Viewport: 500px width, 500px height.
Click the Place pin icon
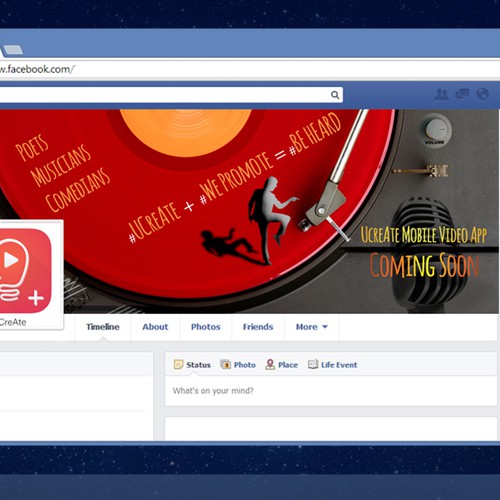(x=270, y=364)
